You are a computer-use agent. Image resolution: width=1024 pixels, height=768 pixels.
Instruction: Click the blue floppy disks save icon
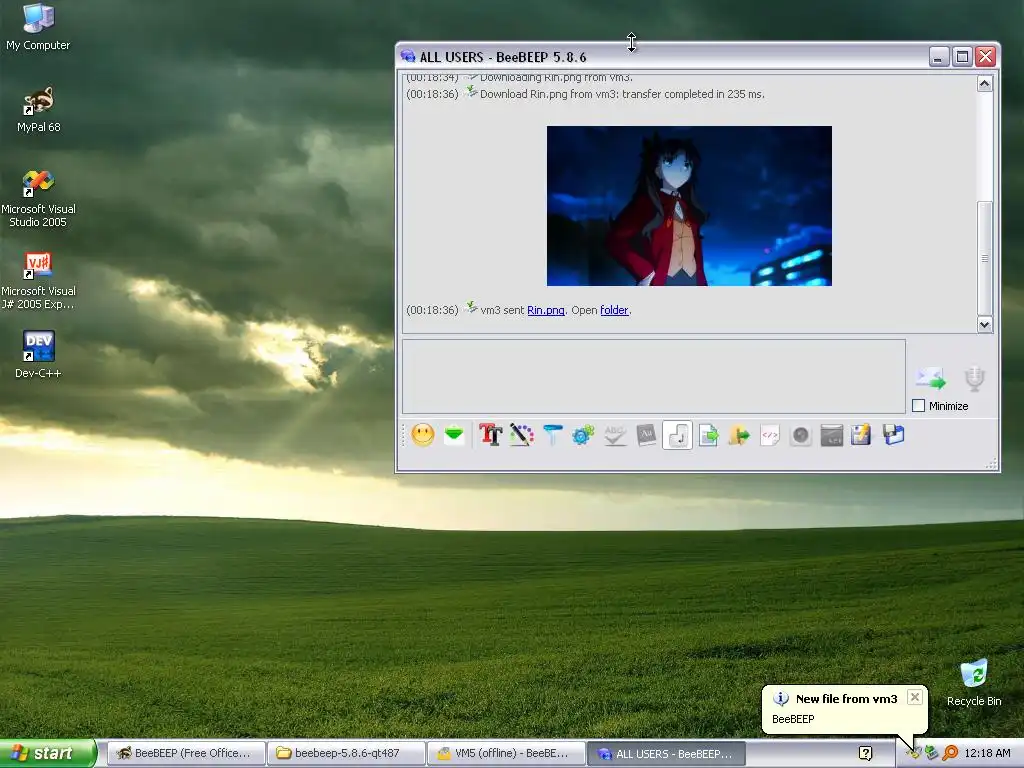(893, 435)
